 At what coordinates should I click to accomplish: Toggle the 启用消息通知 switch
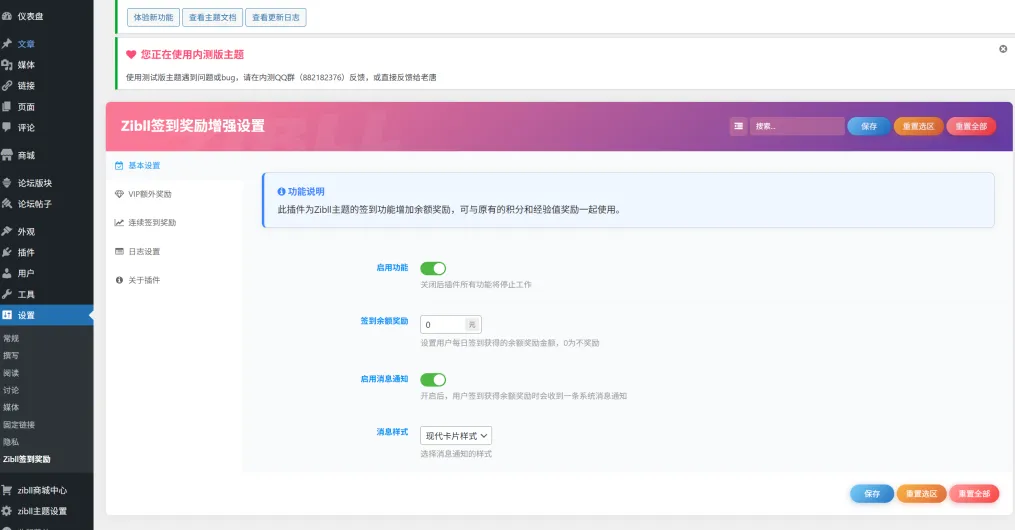[x=433, y=379]
